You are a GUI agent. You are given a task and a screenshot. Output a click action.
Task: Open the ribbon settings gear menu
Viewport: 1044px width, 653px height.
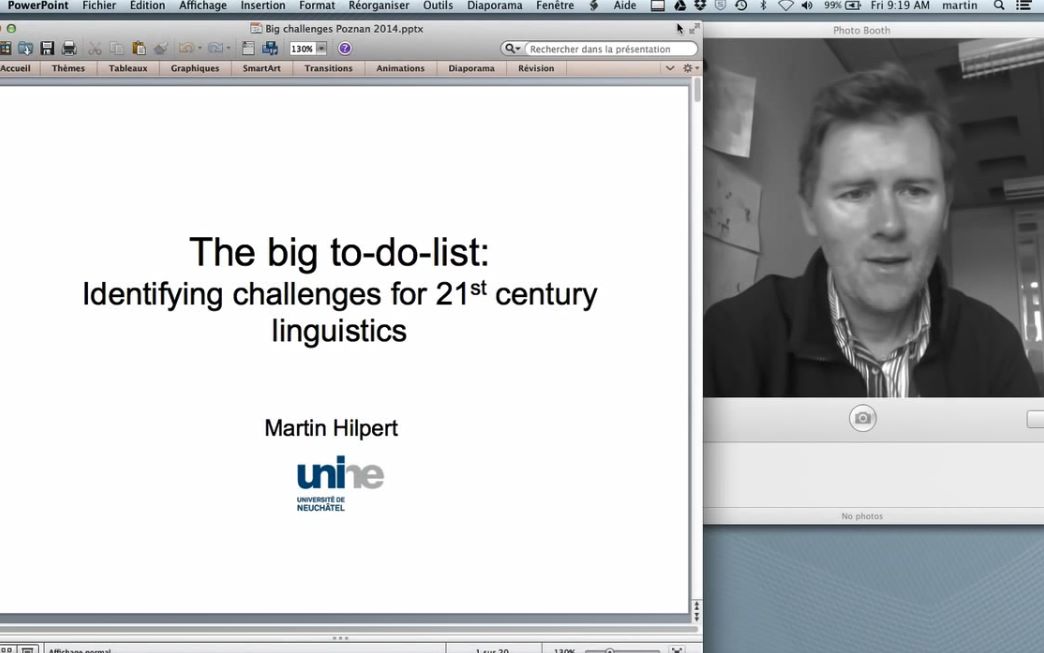(690, 68)
